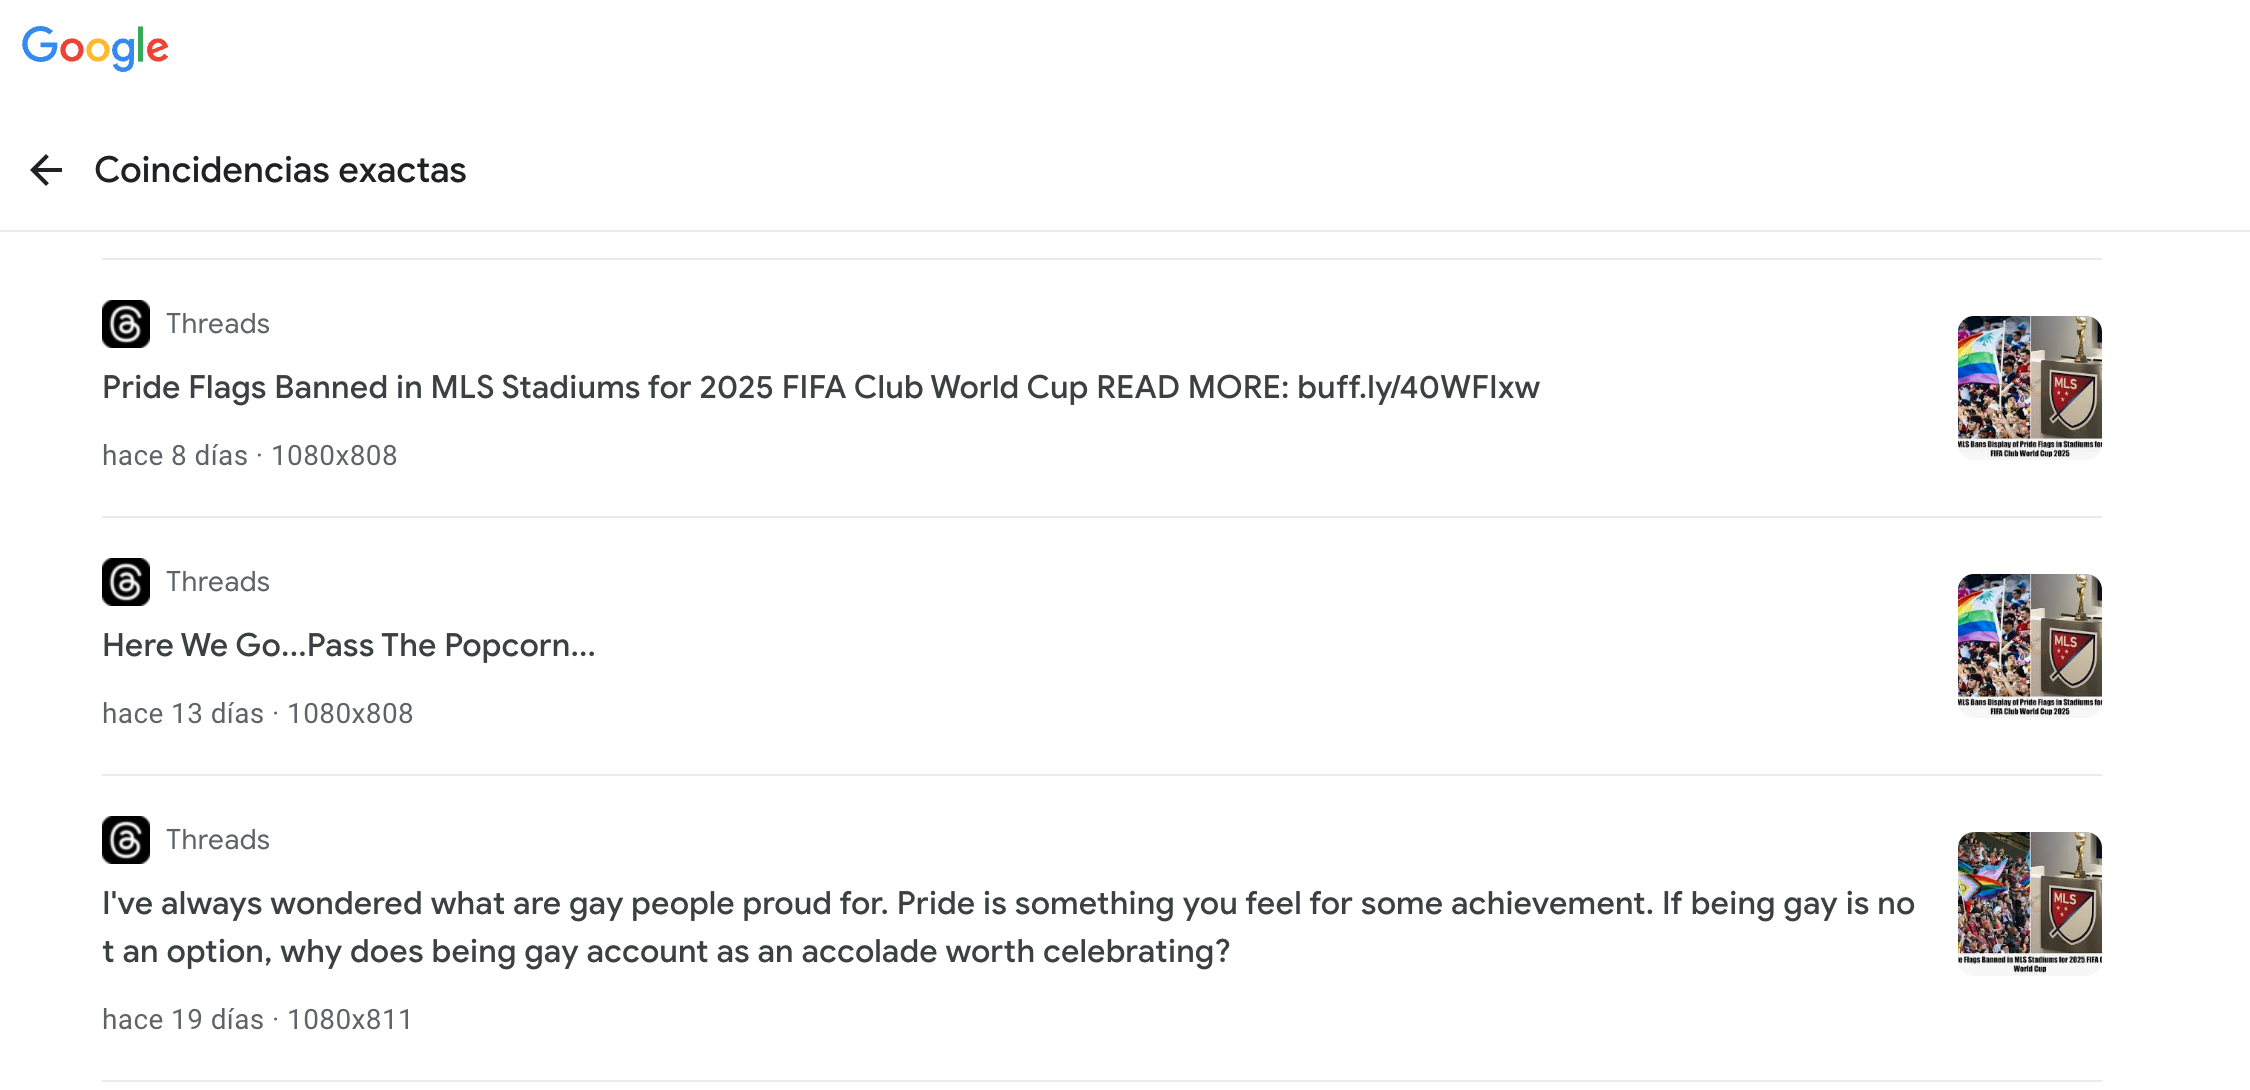The height and width of the screenshot is (1090, 2250).
Task: Click the 'Coincidencias exactas' heading
Action: [280, 170]
